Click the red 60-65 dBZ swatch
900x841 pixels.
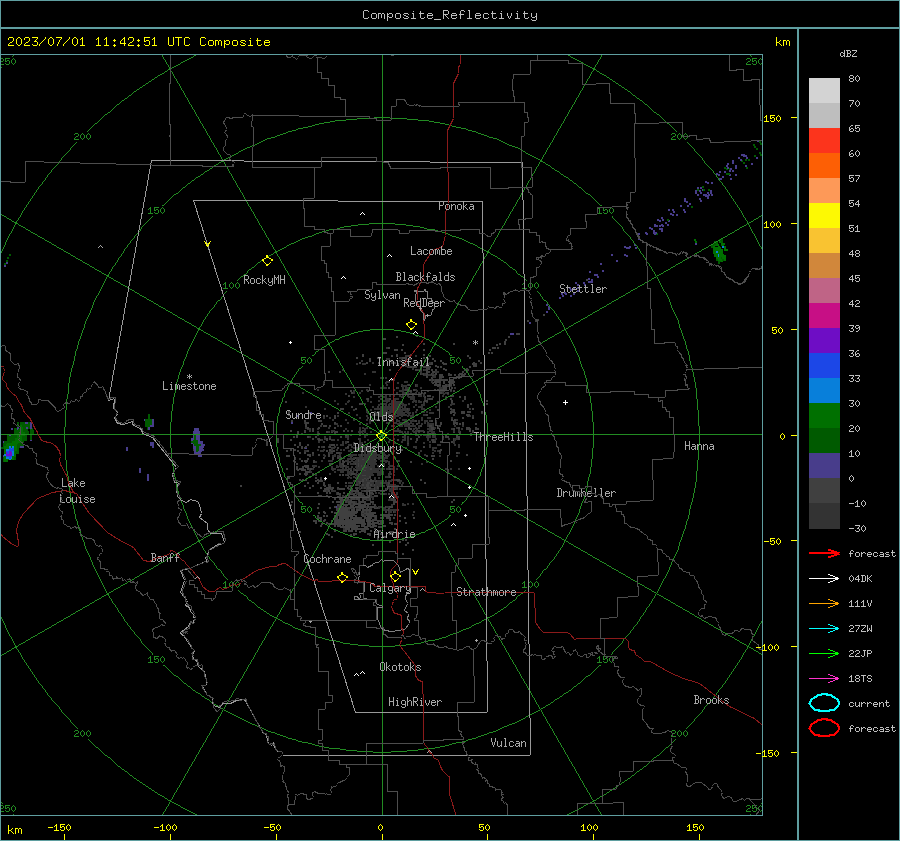[x=824, y=141]
